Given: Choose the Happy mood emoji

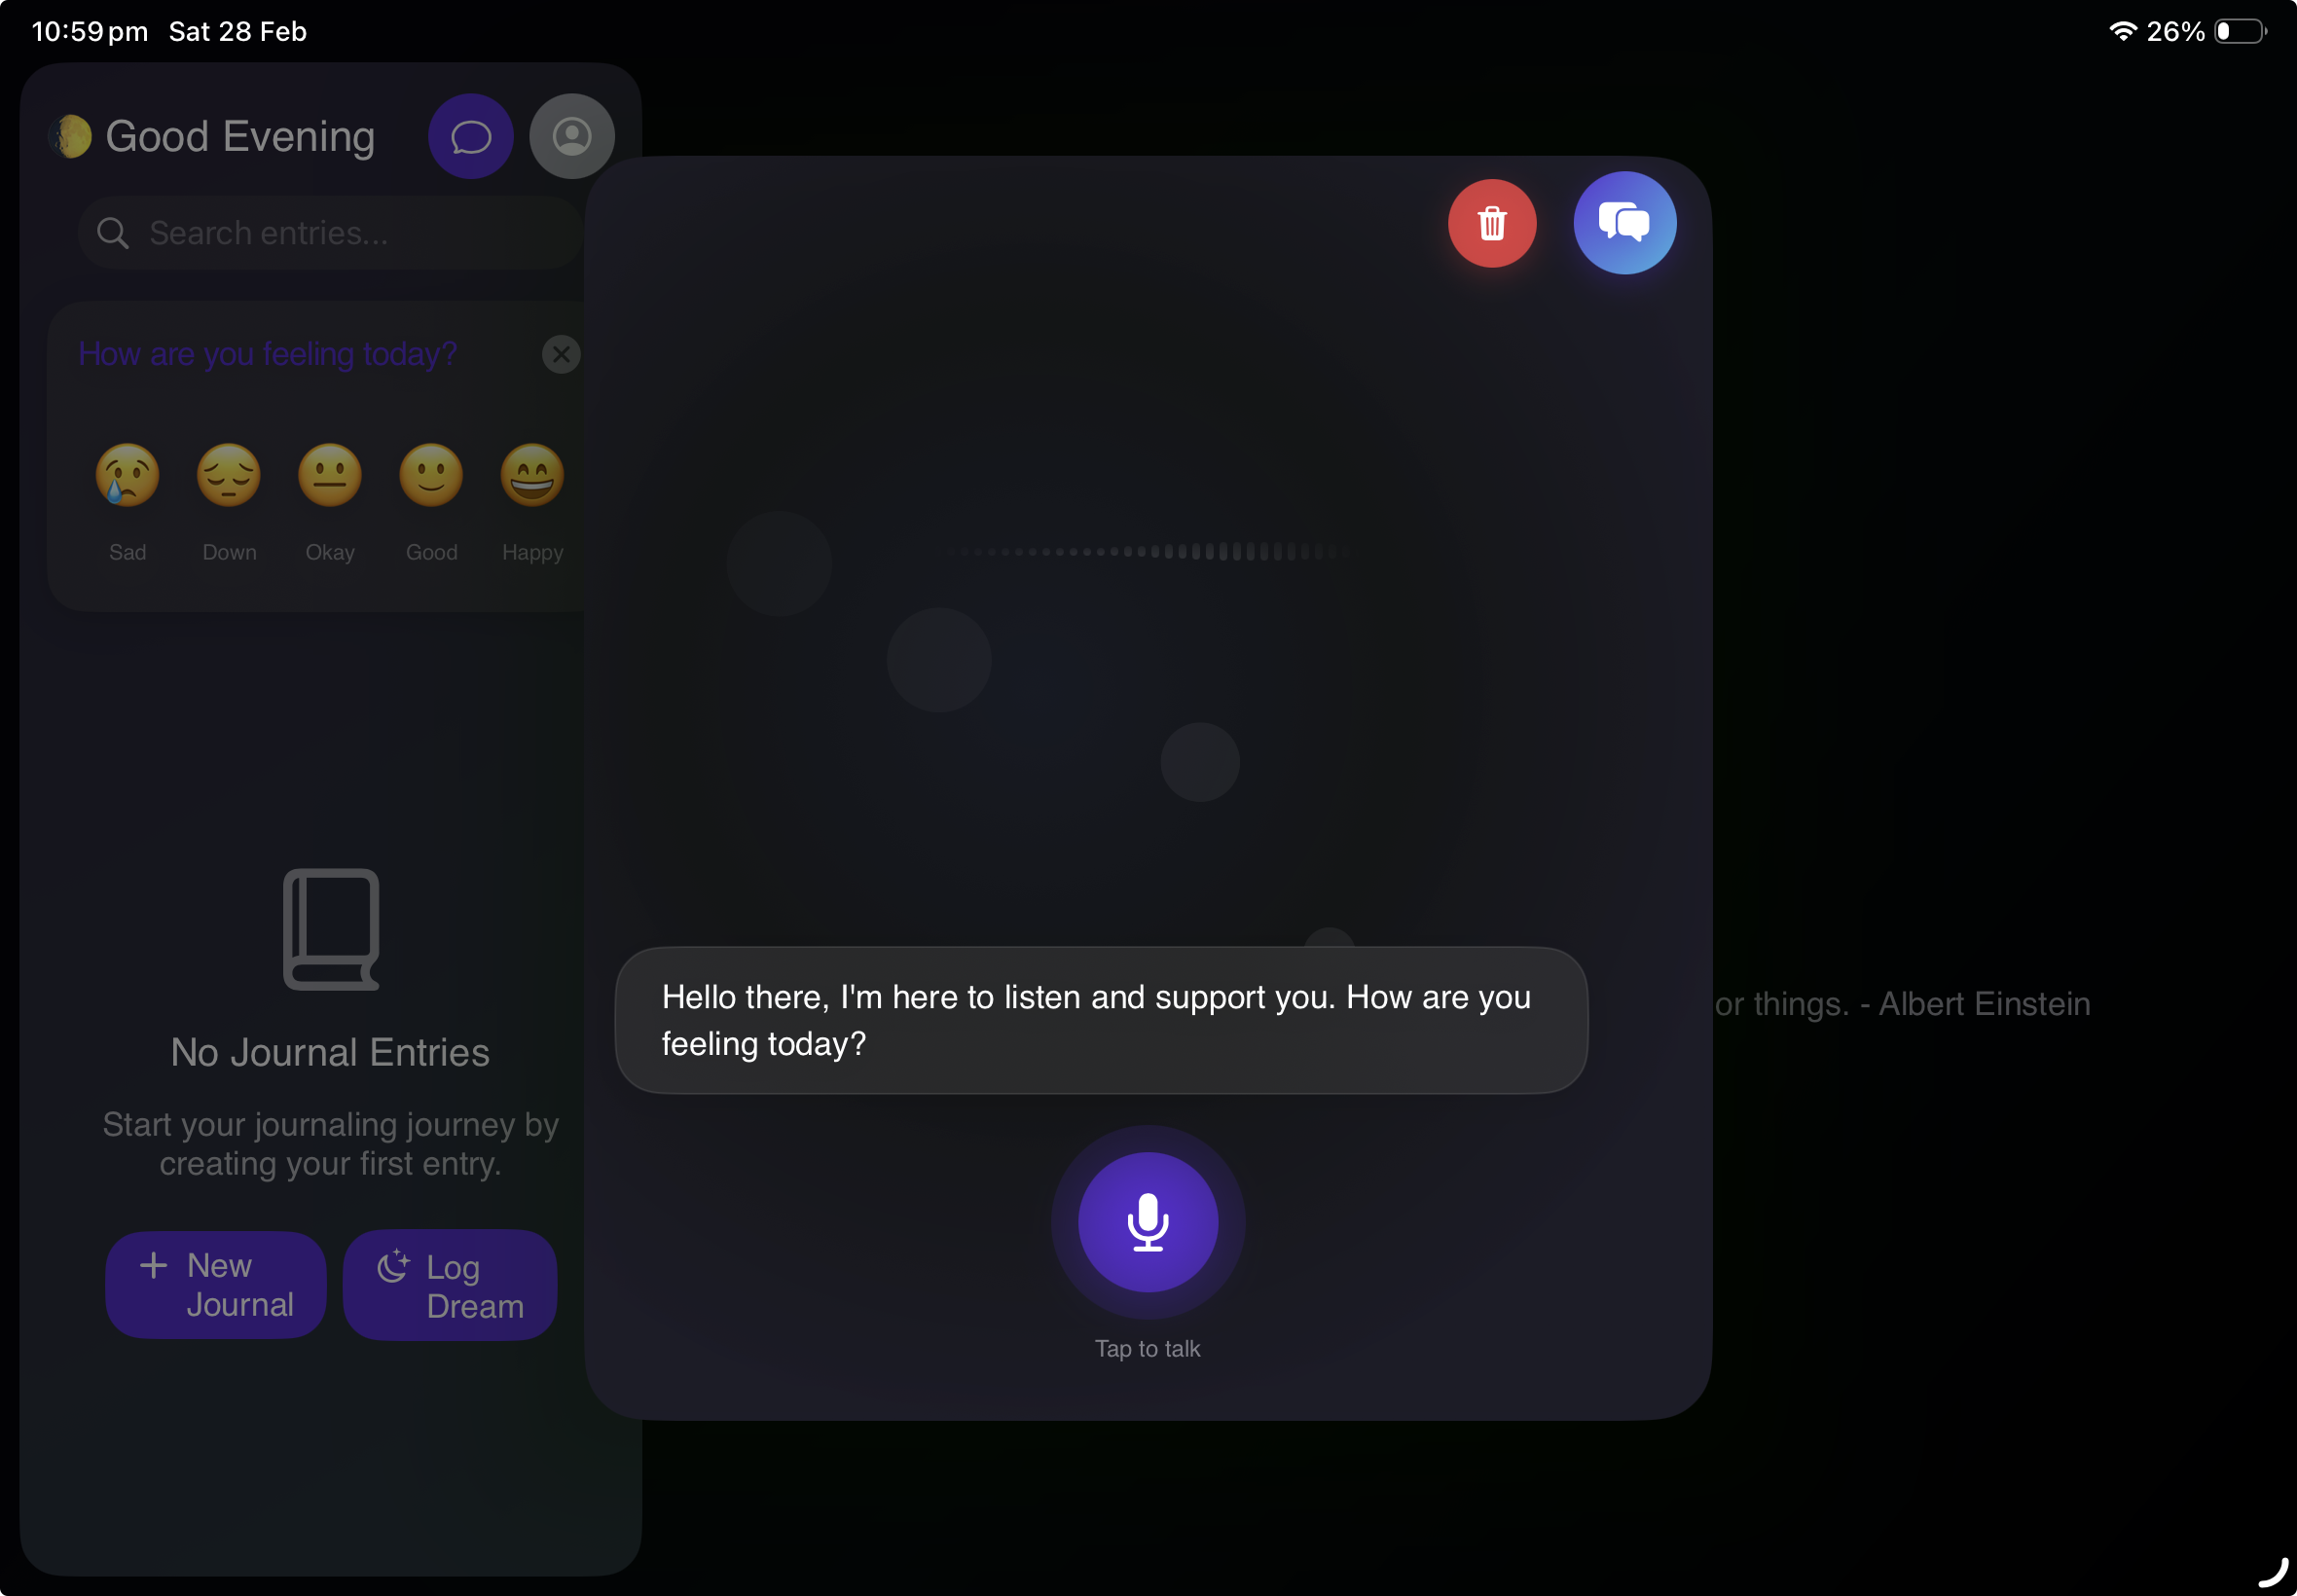Looking at the screenshot, I should pyautogui.click(x=532, y=475).
